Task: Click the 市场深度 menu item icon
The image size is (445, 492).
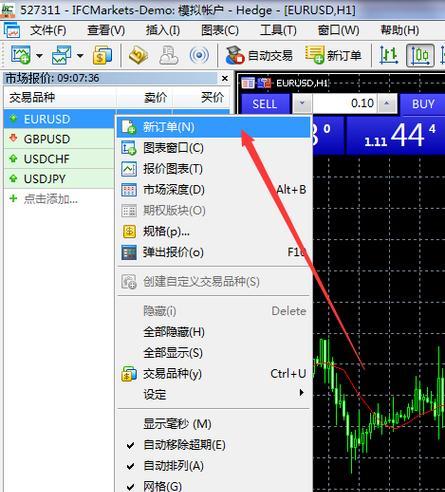Action: pyautogui.click(x=129, y=190)
